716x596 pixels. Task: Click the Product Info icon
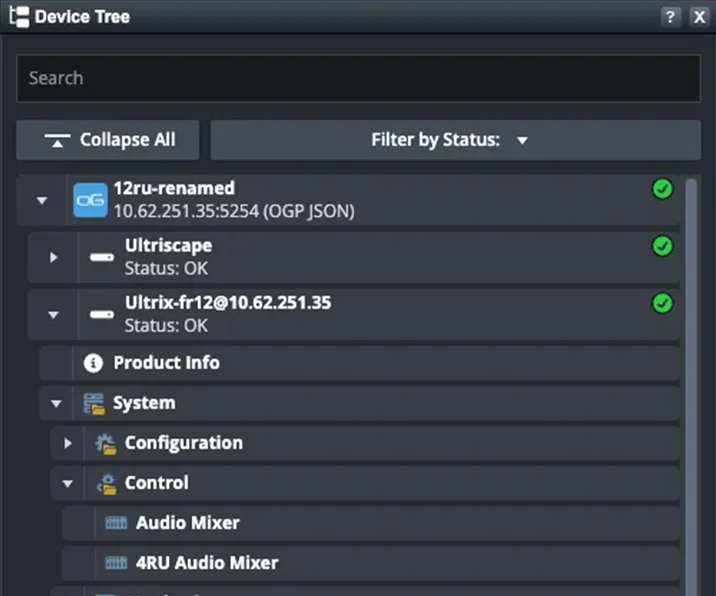point(93,363)
